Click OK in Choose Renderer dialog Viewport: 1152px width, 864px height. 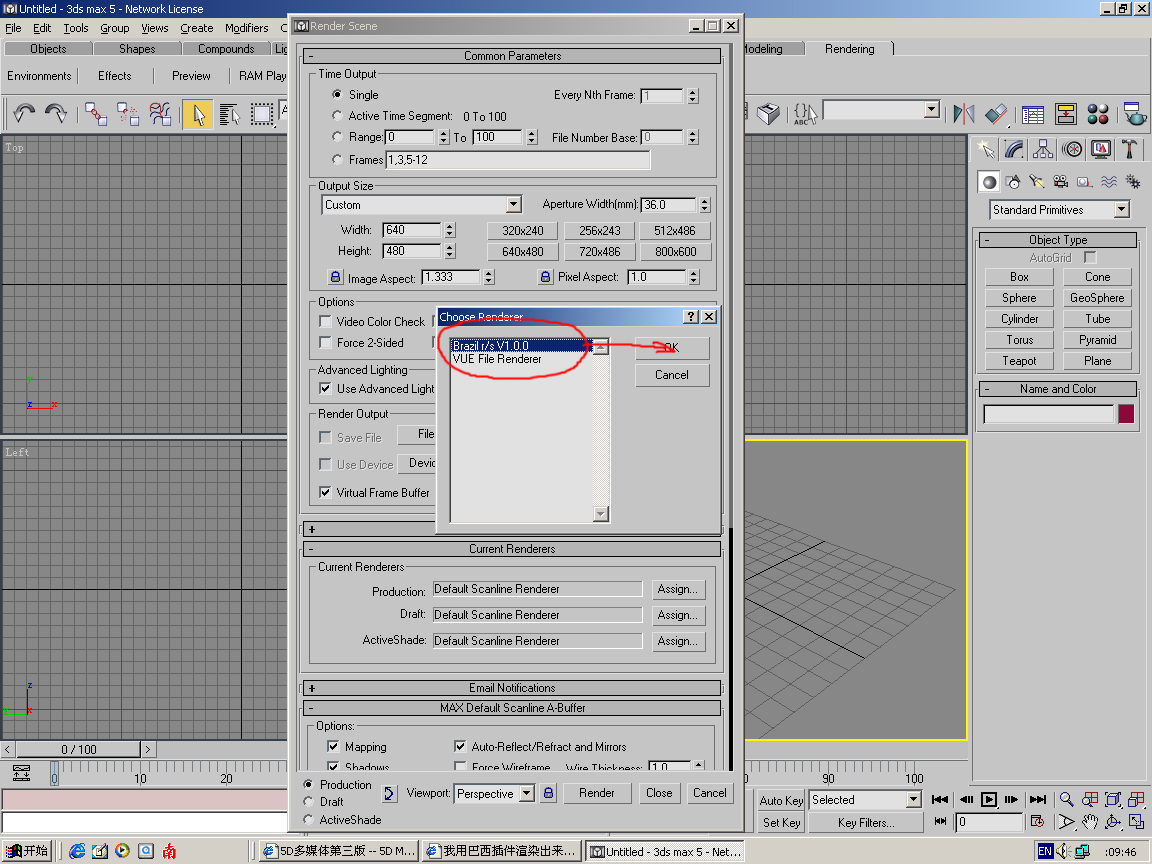point(672,348)
